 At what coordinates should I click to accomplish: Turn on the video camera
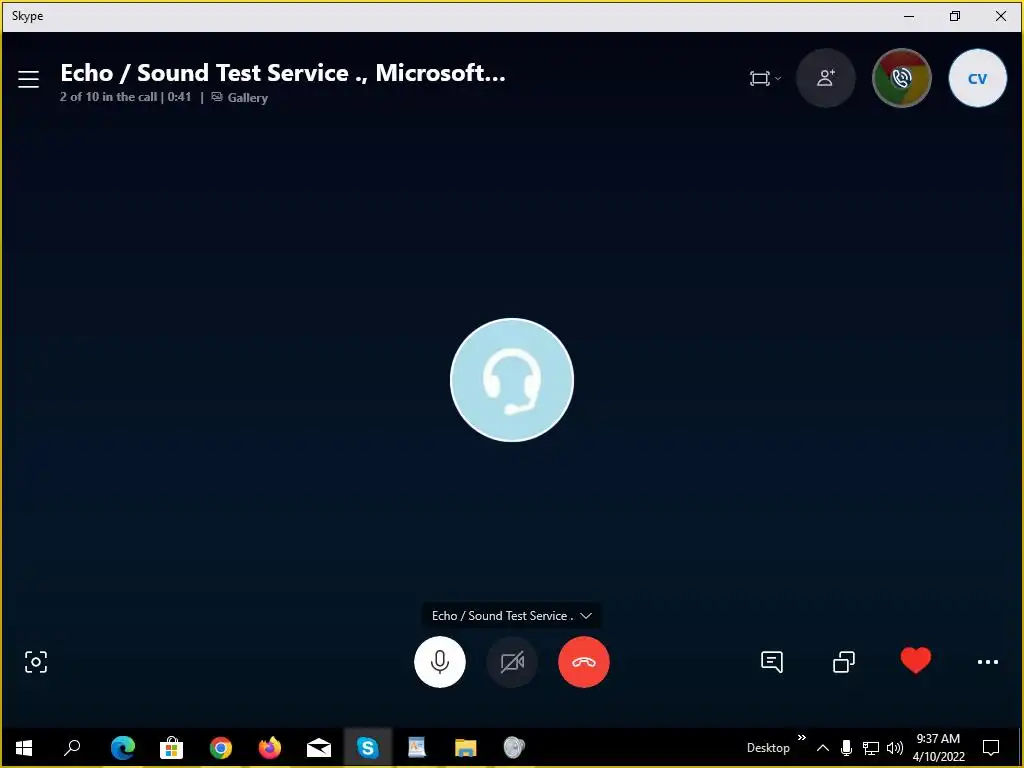click(x=512, y=662)
